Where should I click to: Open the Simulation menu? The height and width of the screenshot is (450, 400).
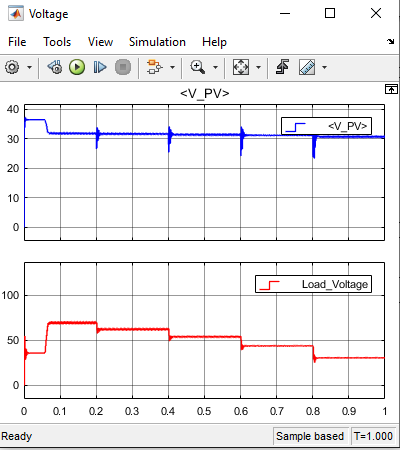[157, 42]
